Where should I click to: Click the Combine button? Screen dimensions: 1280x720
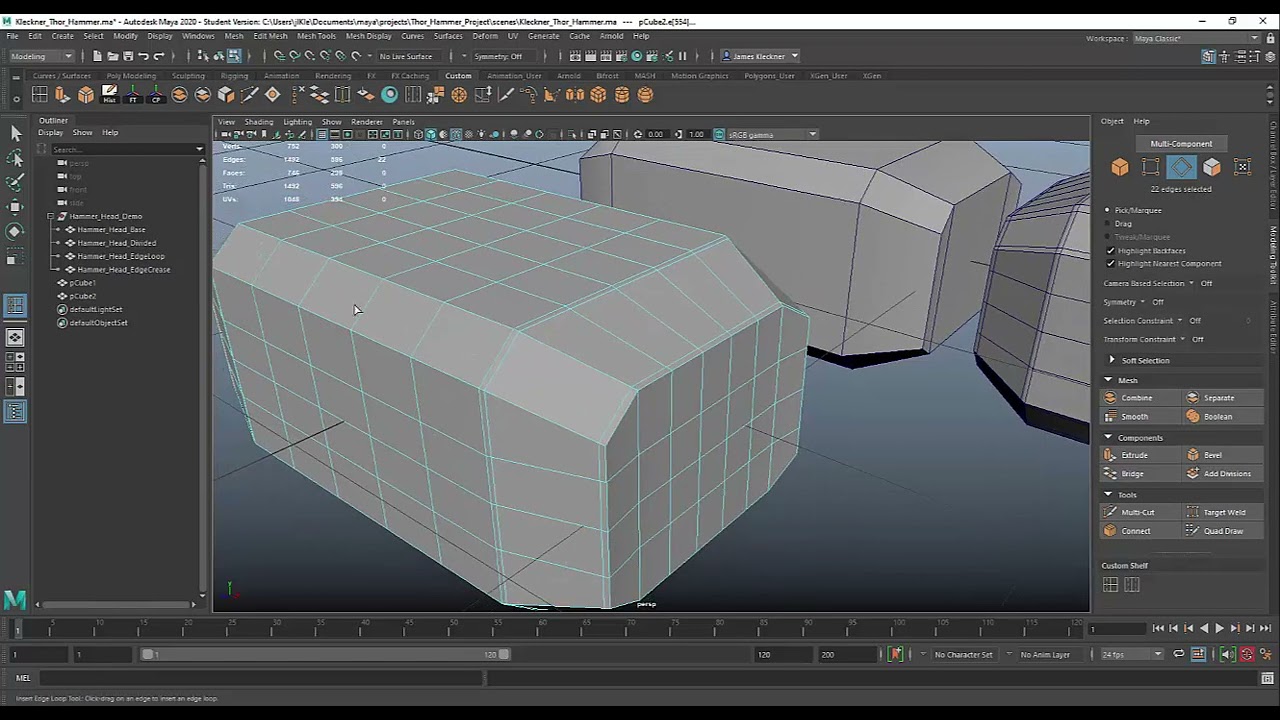pos(1138,398)
